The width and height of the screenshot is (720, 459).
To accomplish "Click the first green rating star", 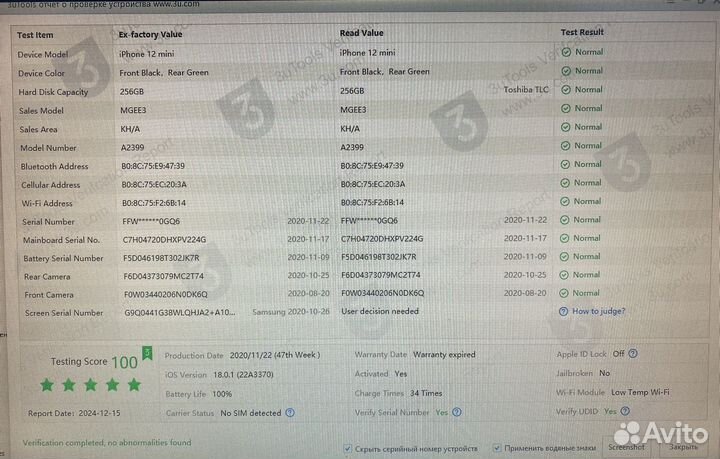I will tap(46, 385).
